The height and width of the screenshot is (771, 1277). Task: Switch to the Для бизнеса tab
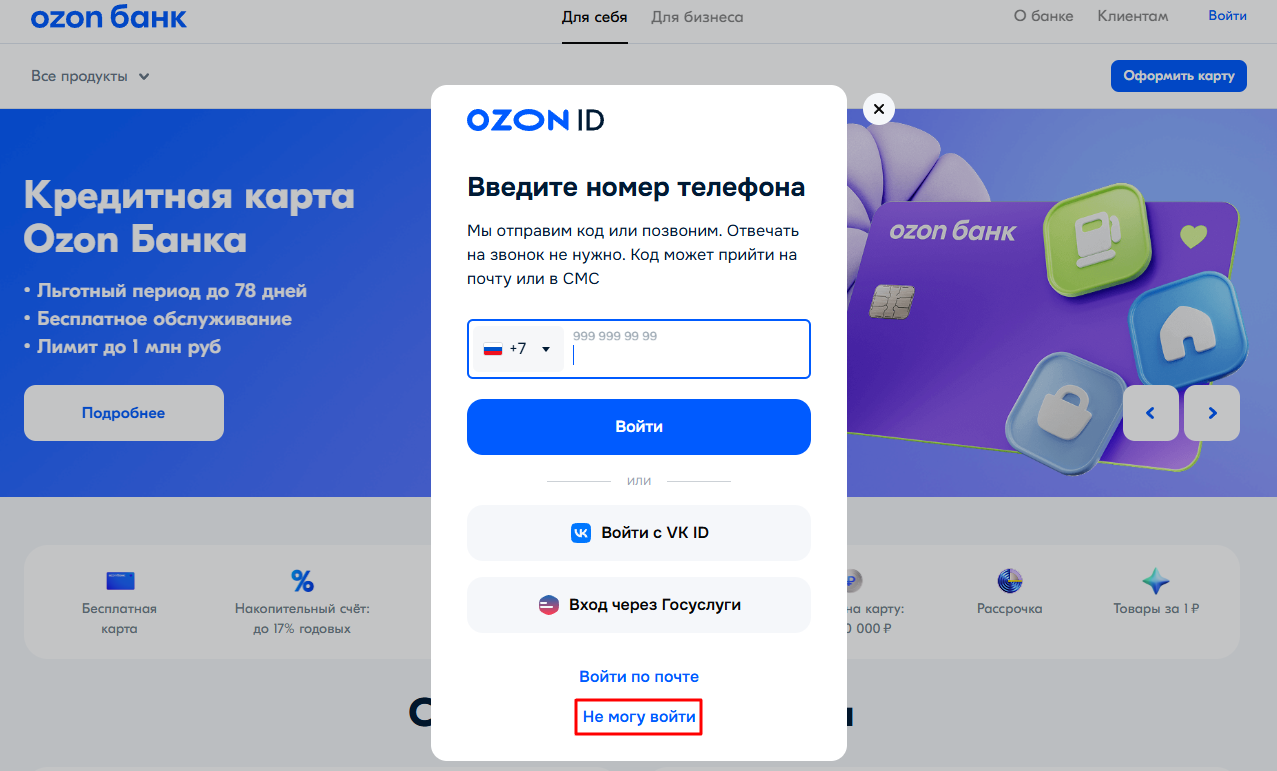pyautogui.click(x=697, y=17)
